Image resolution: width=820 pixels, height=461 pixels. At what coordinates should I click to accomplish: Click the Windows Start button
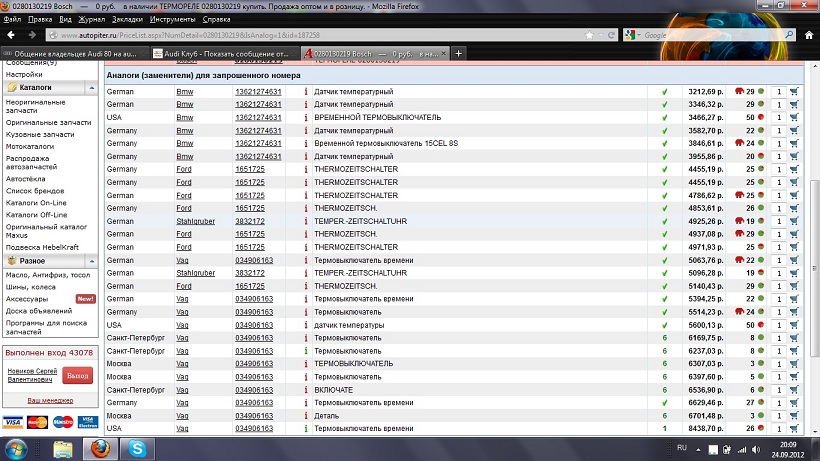(x=17, y=449)
